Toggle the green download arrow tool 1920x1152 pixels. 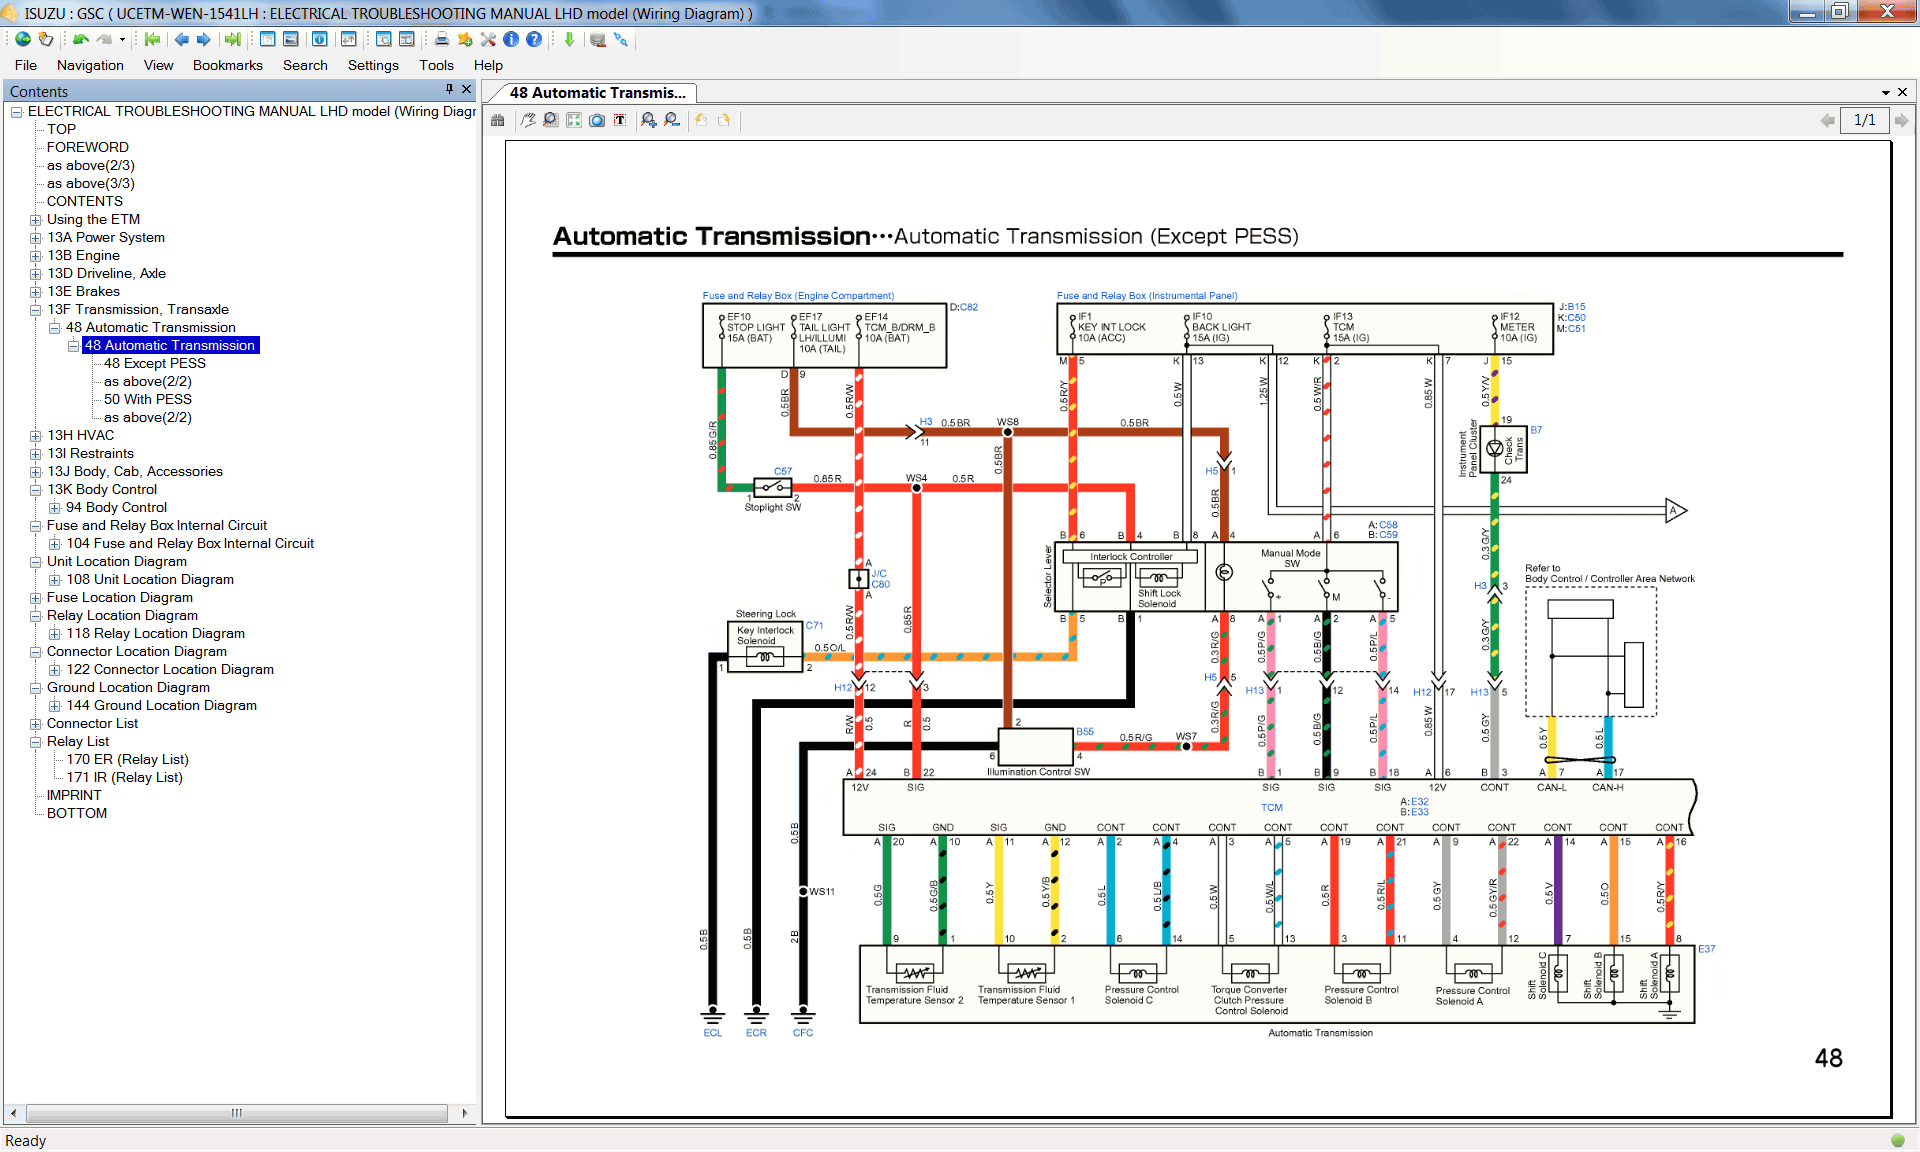click(x=570, y=40)
